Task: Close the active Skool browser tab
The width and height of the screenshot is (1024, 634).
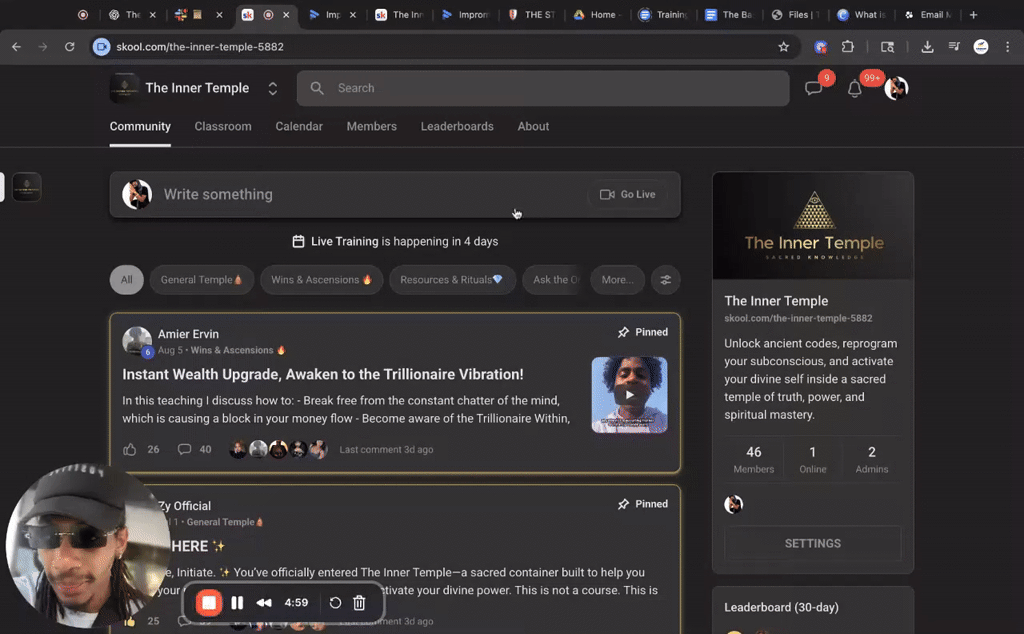Action: (x=286, y=14)
